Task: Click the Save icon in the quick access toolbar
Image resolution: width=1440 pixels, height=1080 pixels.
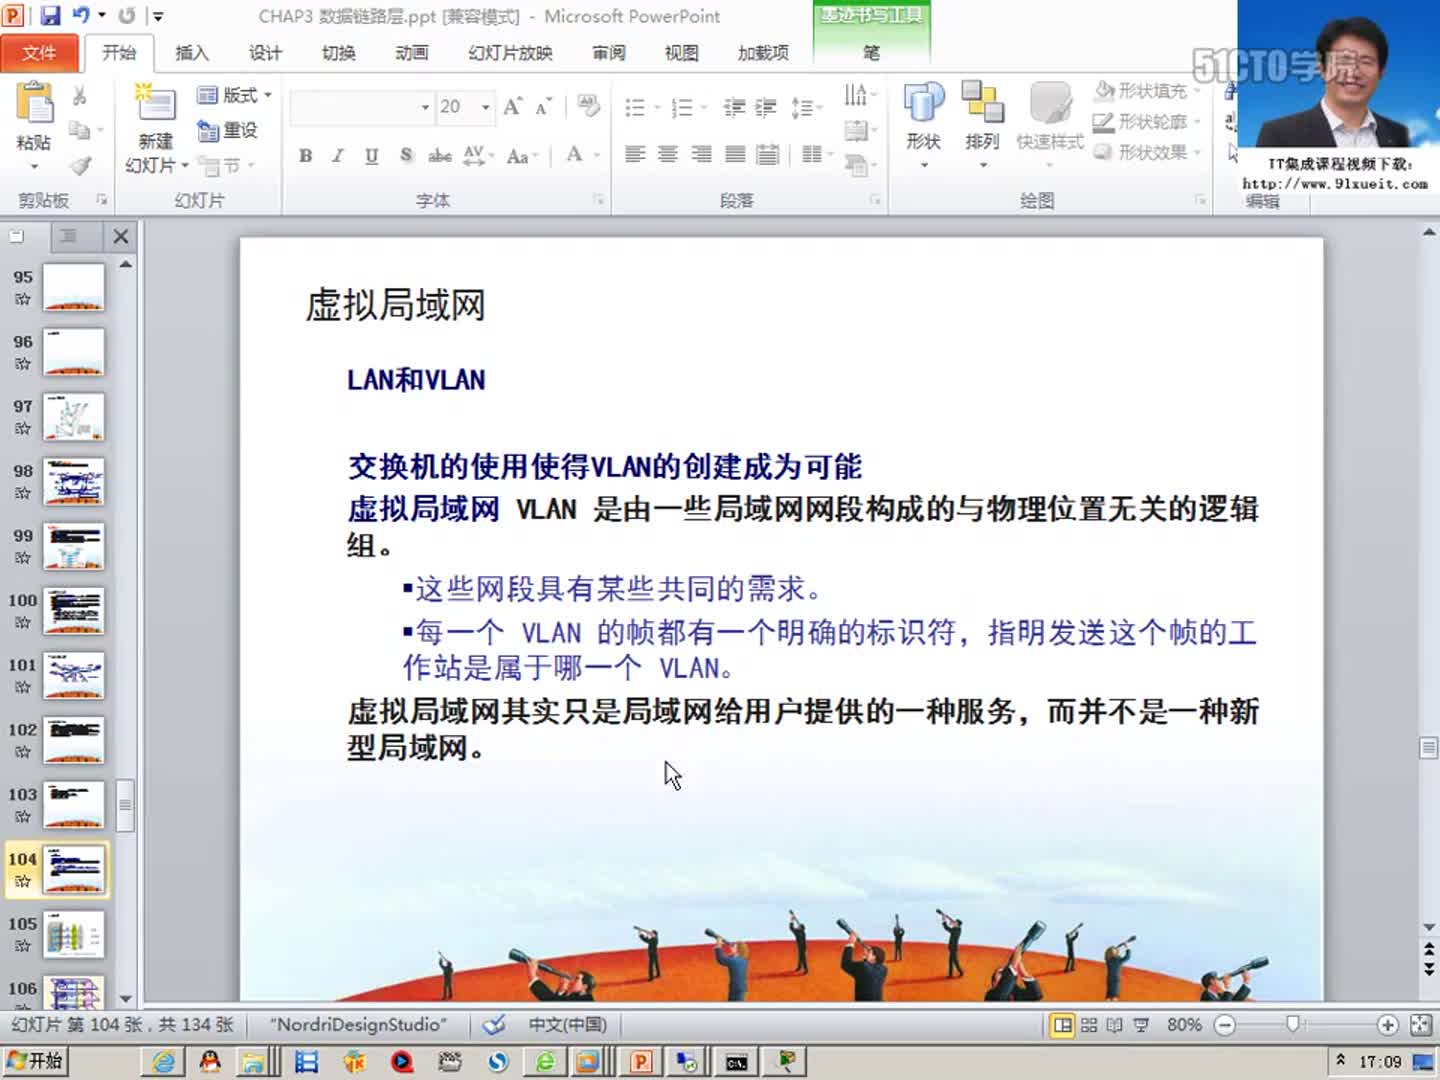Action: pyautogui.click(x=50, y=16)
